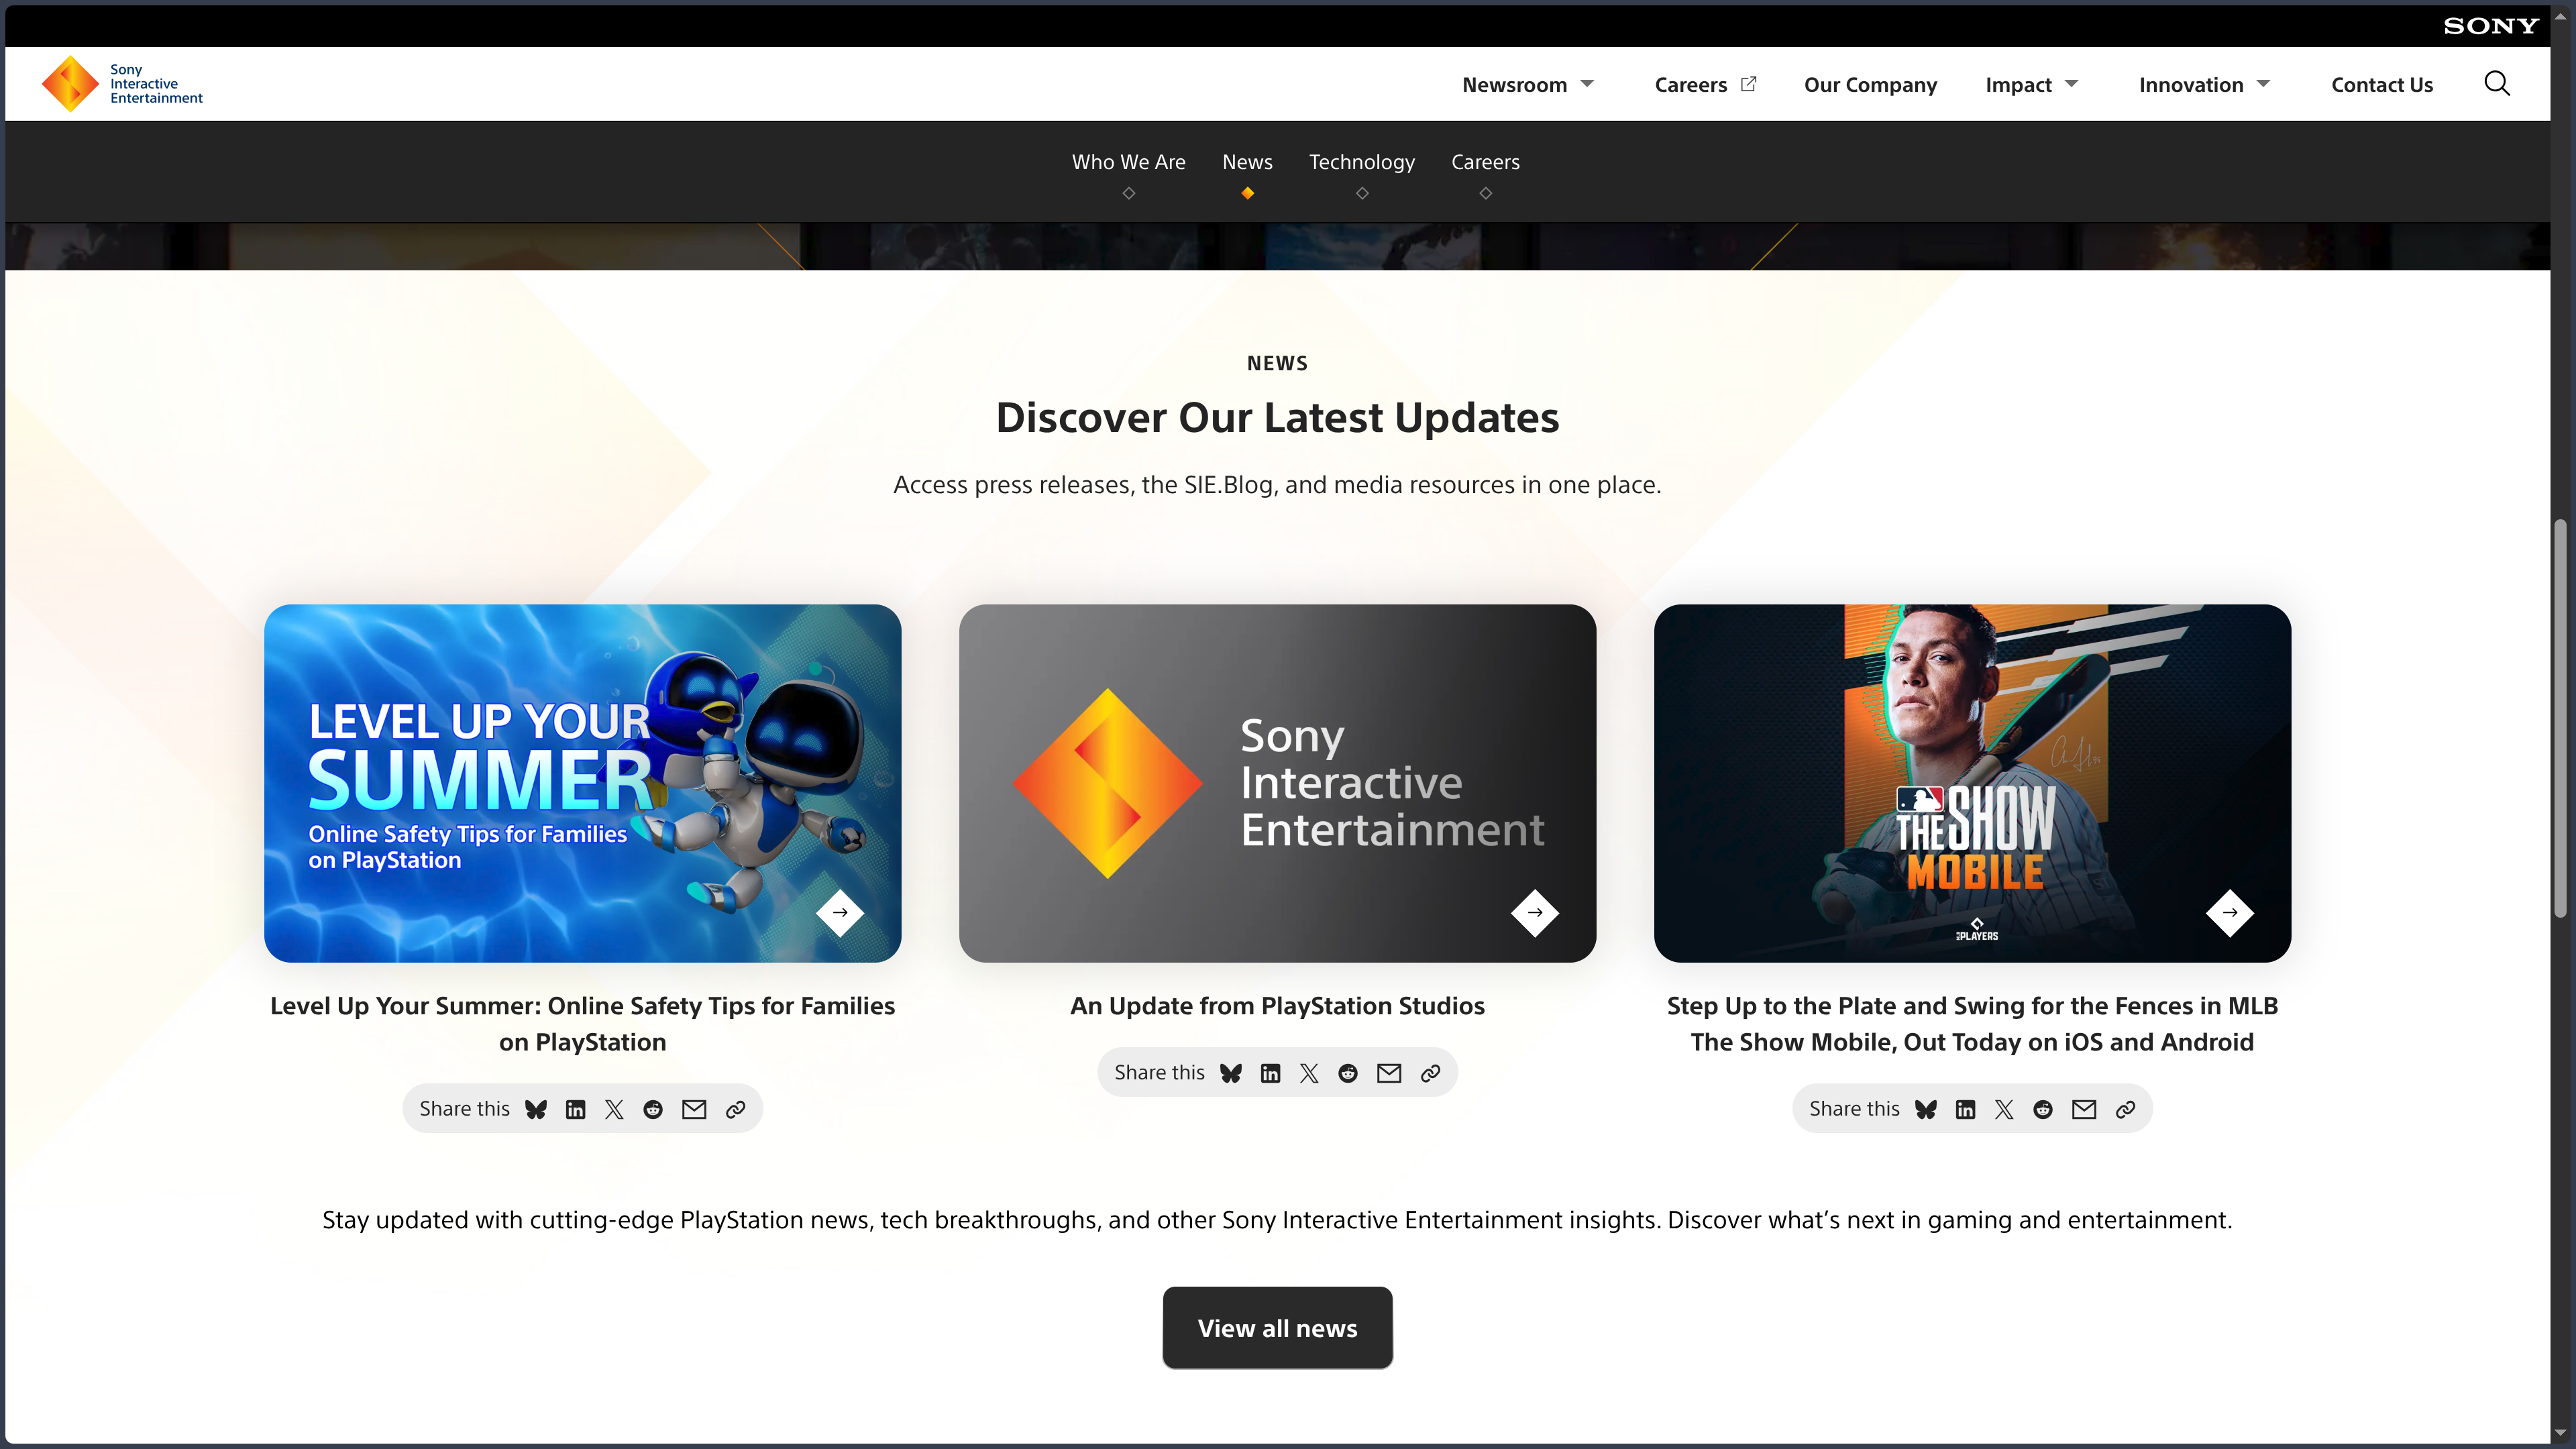Share Level Up Your Summer on LinkedIn

(575, 1109)
